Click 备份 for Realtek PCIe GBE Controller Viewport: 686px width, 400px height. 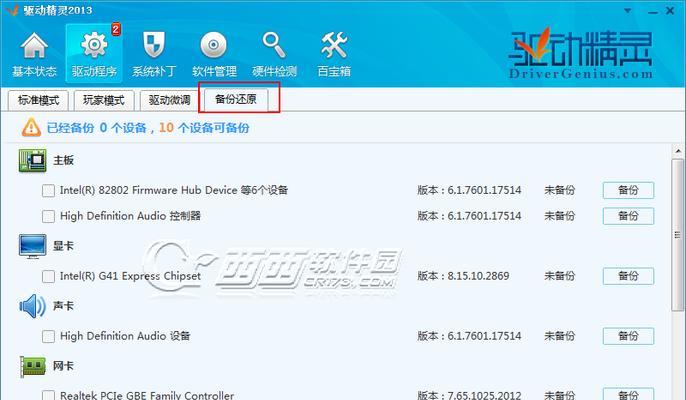coord(628,394)
